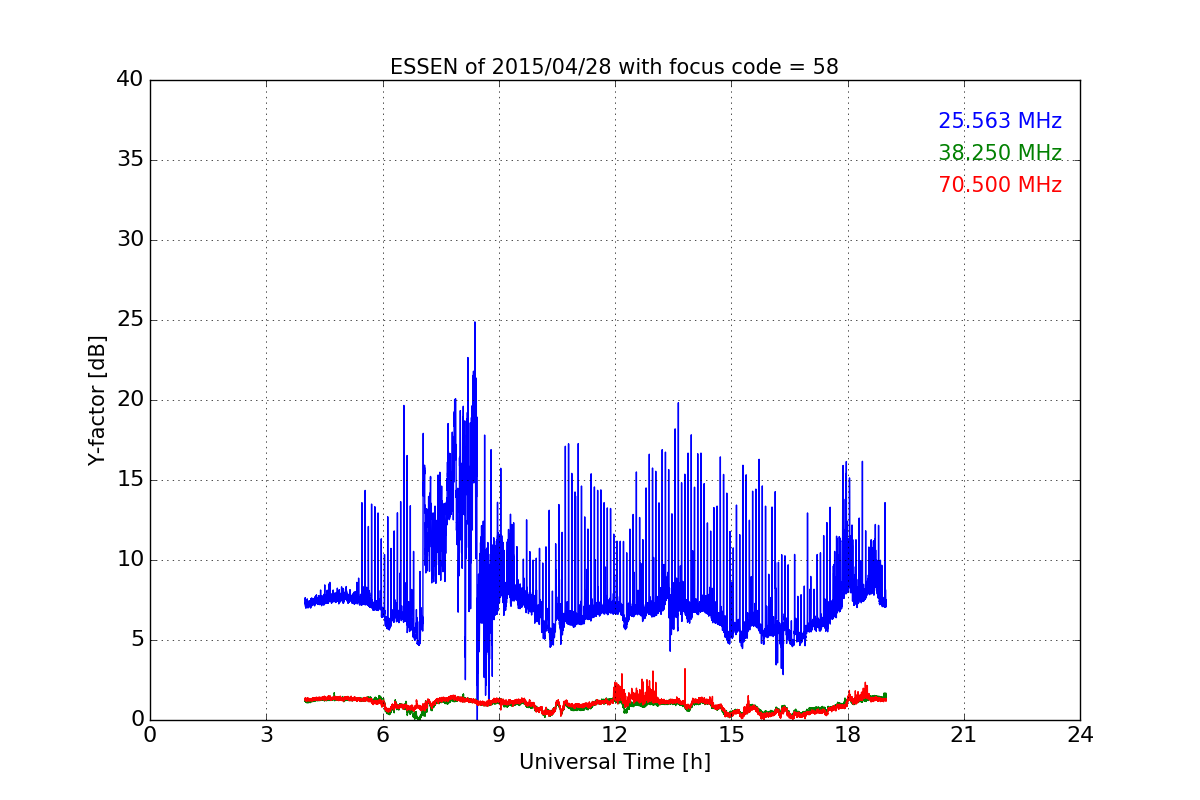This screenshot has height=800, width=1200.
Task: Click the x-axis tick label 18
Action: point(848,735)
